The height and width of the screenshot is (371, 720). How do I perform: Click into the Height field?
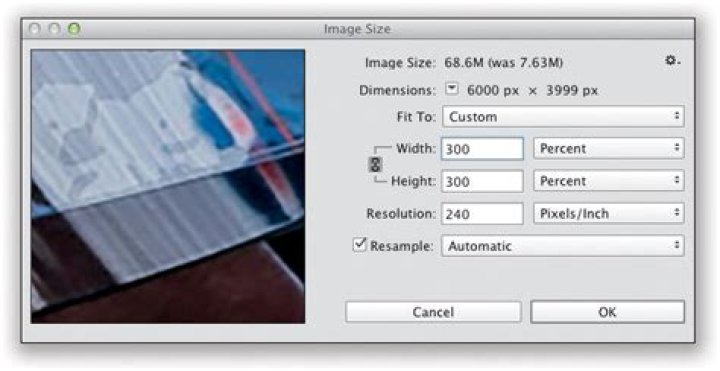pyautogui.click(x=482, y=181)
